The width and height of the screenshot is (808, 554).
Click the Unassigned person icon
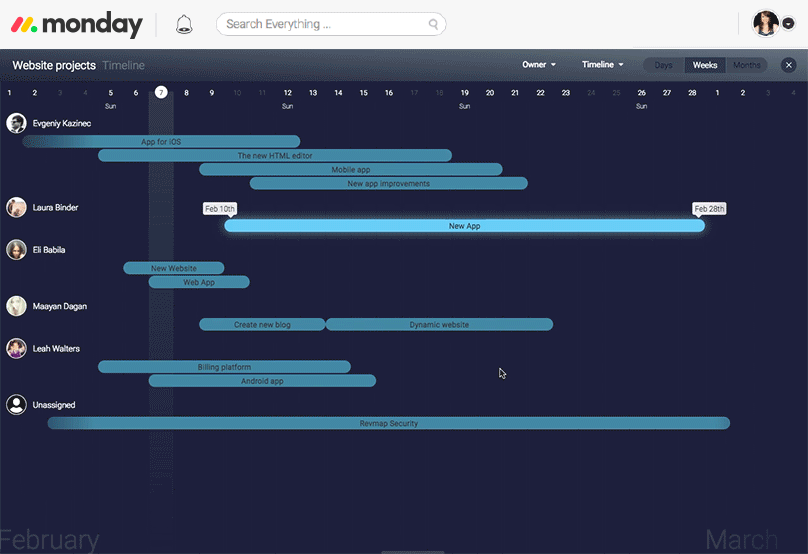[x=16, y=405]
